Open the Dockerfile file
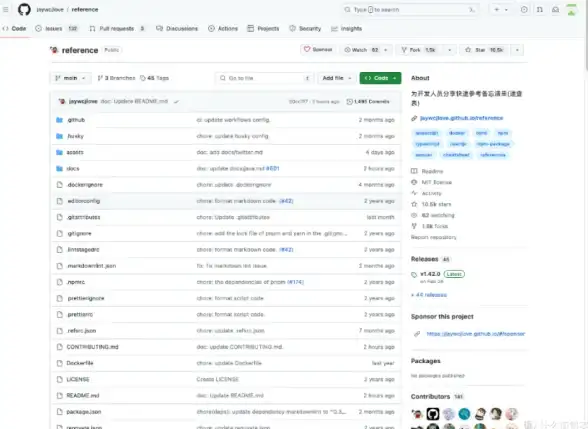The image size is (588, 429). (x=80, y=363)
